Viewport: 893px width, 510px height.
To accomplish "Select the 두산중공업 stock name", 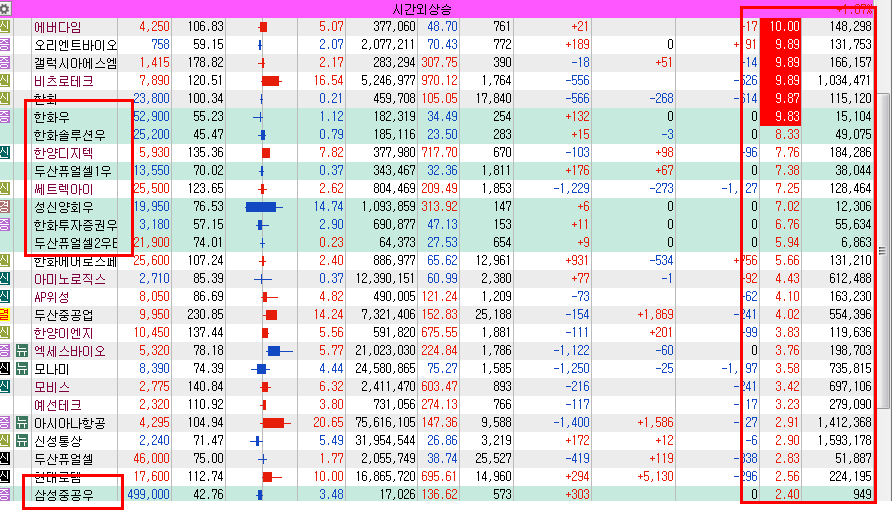I will 63,315.
